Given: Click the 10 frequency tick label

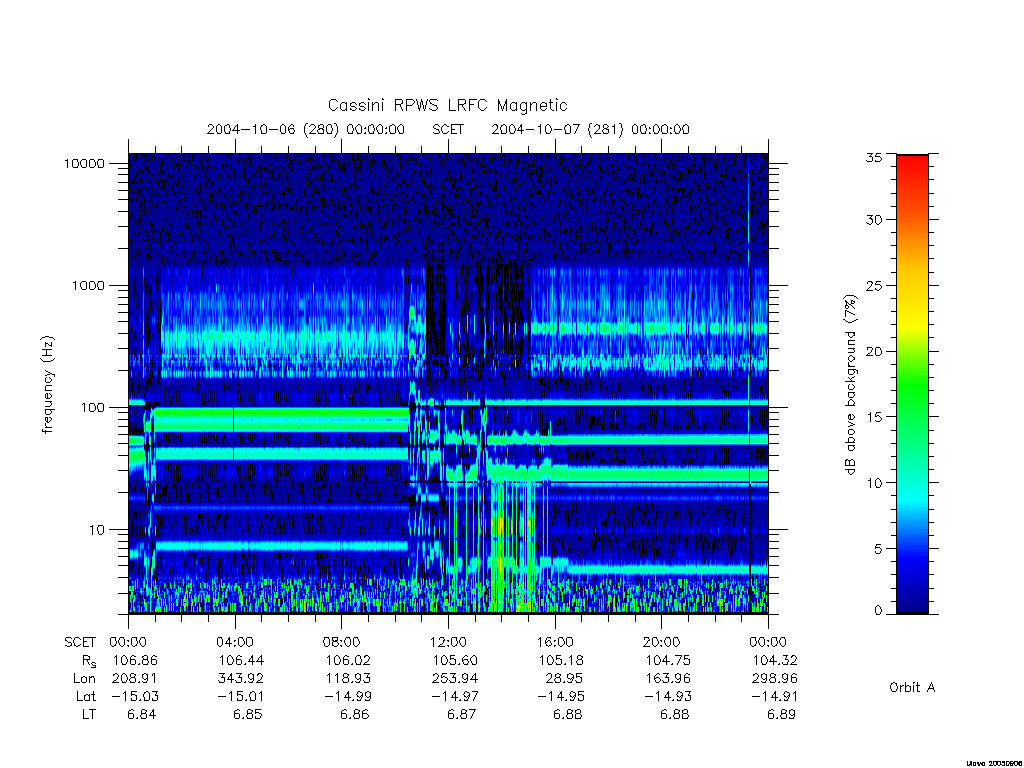Looking at the screenshot, I should [x=97, y=530].
